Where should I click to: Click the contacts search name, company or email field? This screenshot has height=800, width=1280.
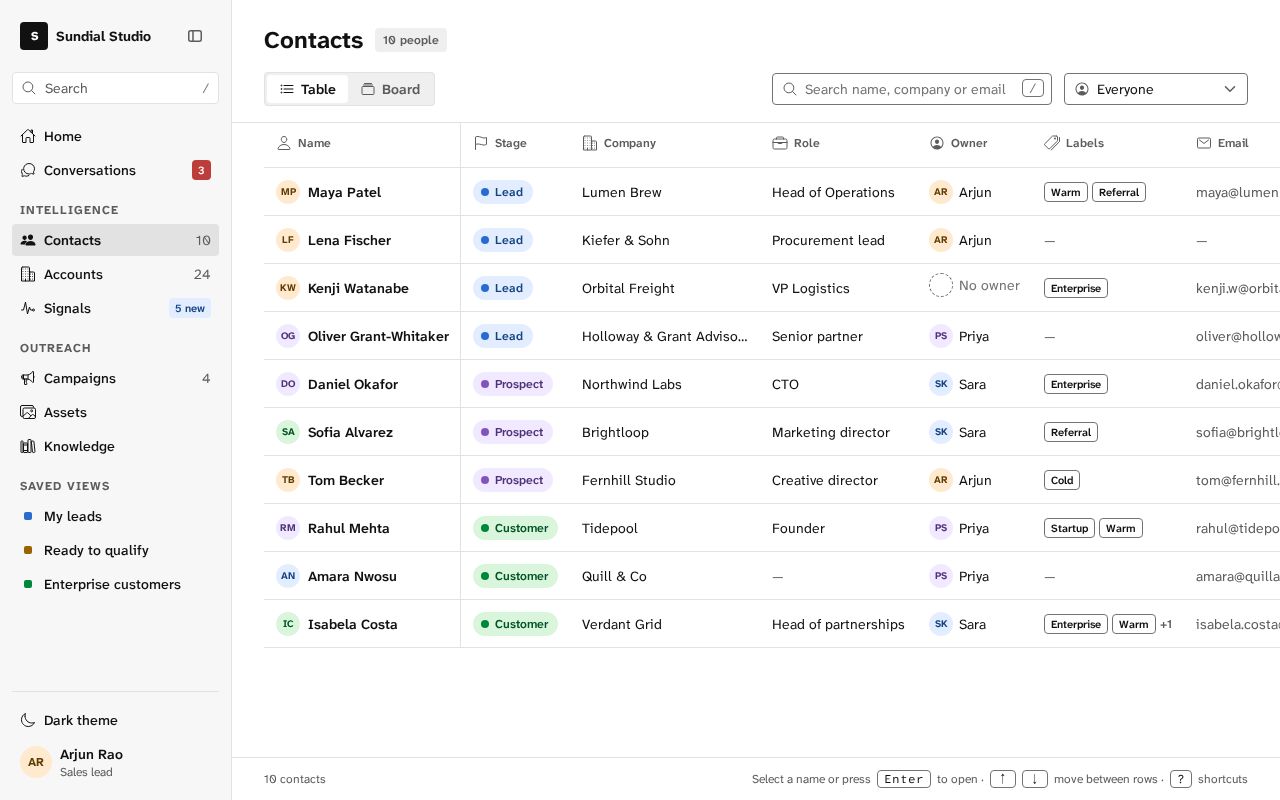[912, 89]
